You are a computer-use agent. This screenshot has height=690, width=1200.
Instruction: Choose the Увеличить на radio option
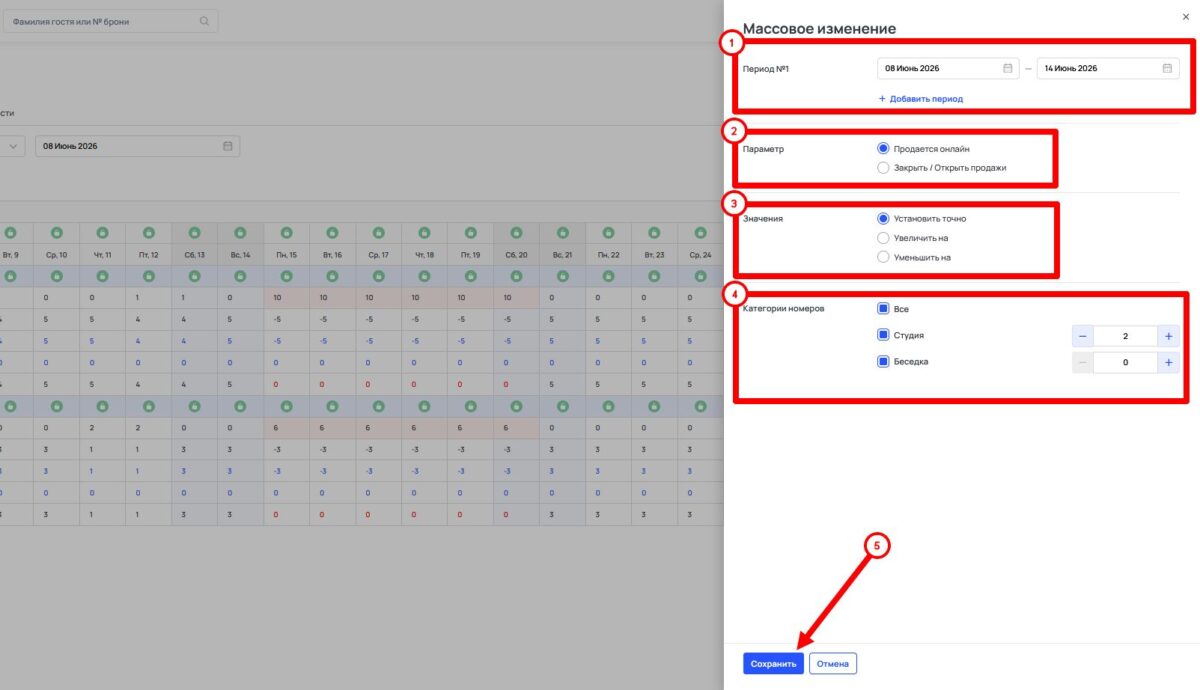pyautogui.click(x=883, y=238)
